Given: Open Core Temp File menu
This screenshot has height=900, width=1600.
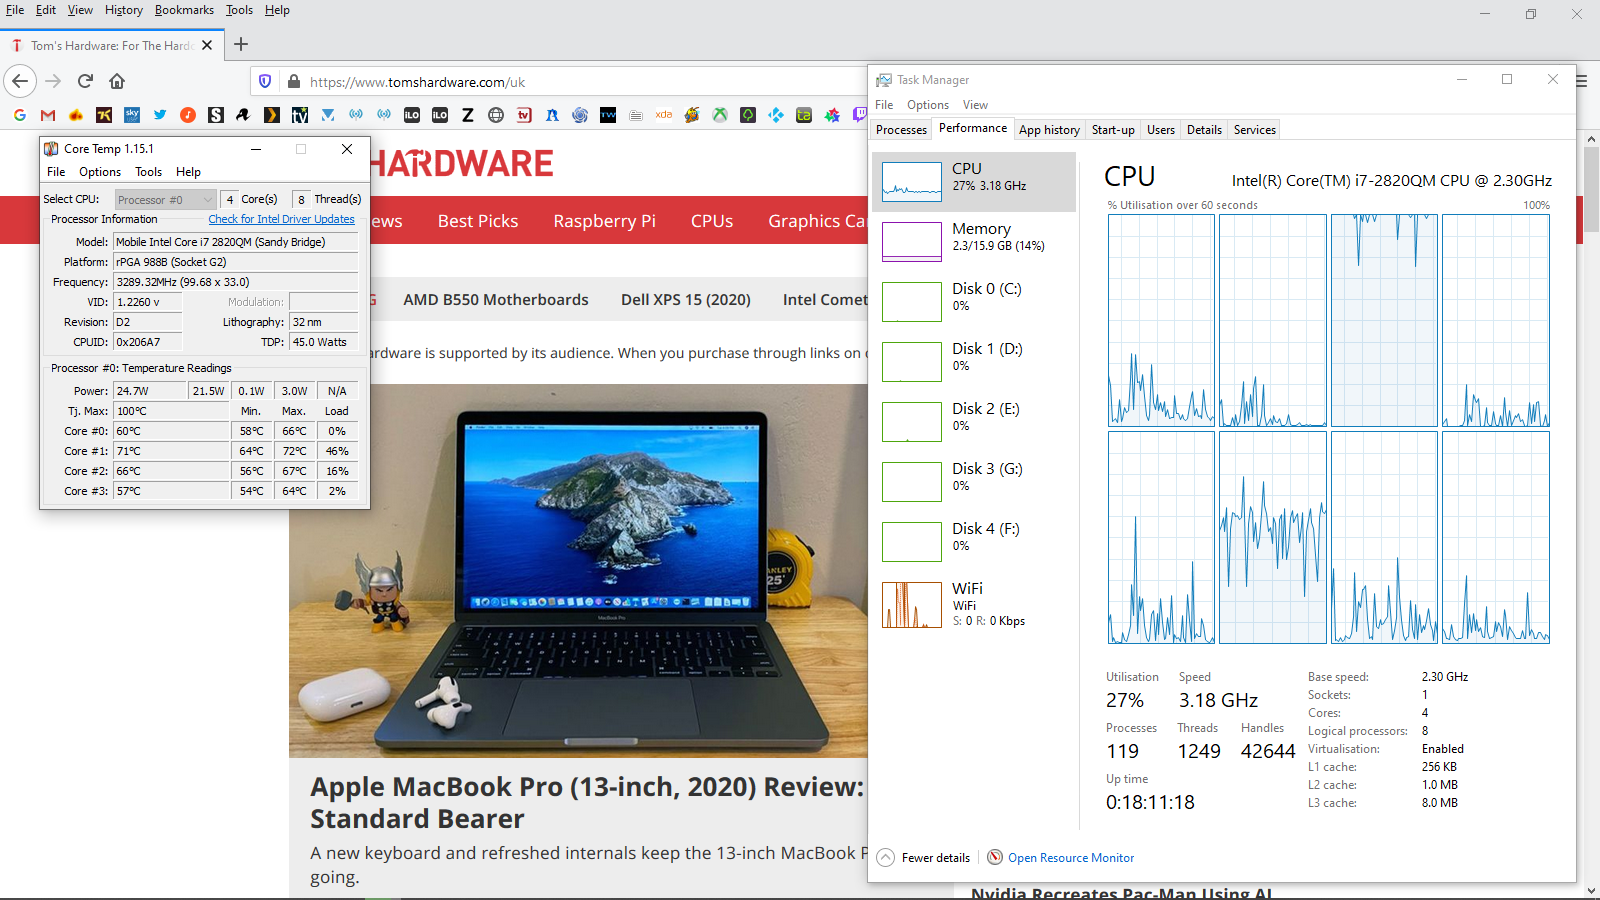Looking at the screenshot, I should click(x=56, y=172).
